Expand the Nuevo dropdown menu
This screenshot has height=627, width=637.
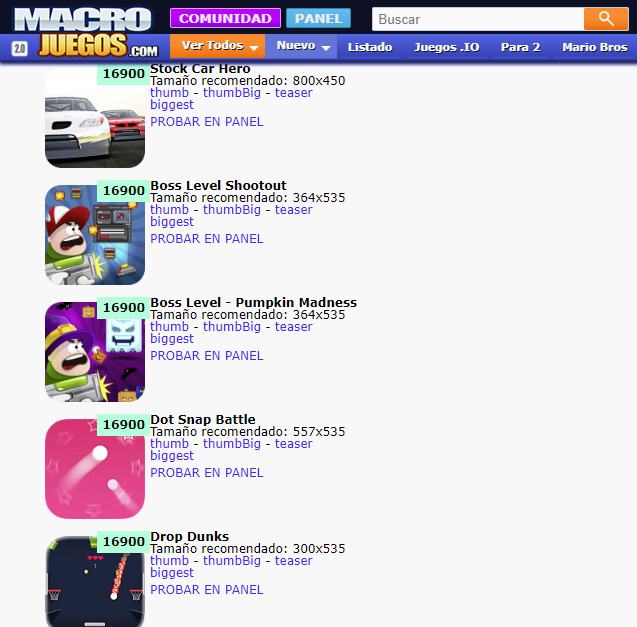301,46
